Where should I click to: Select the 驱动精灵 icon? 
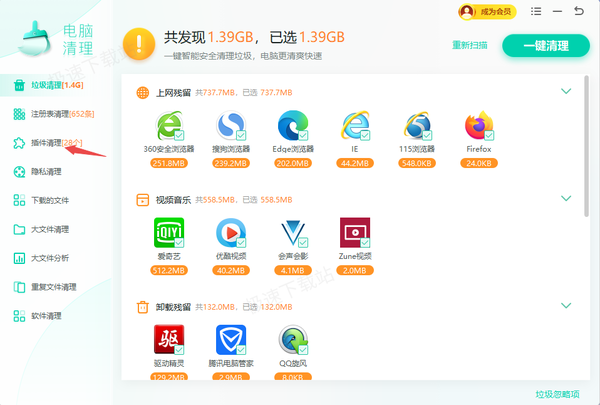click(x=169, y=340)
